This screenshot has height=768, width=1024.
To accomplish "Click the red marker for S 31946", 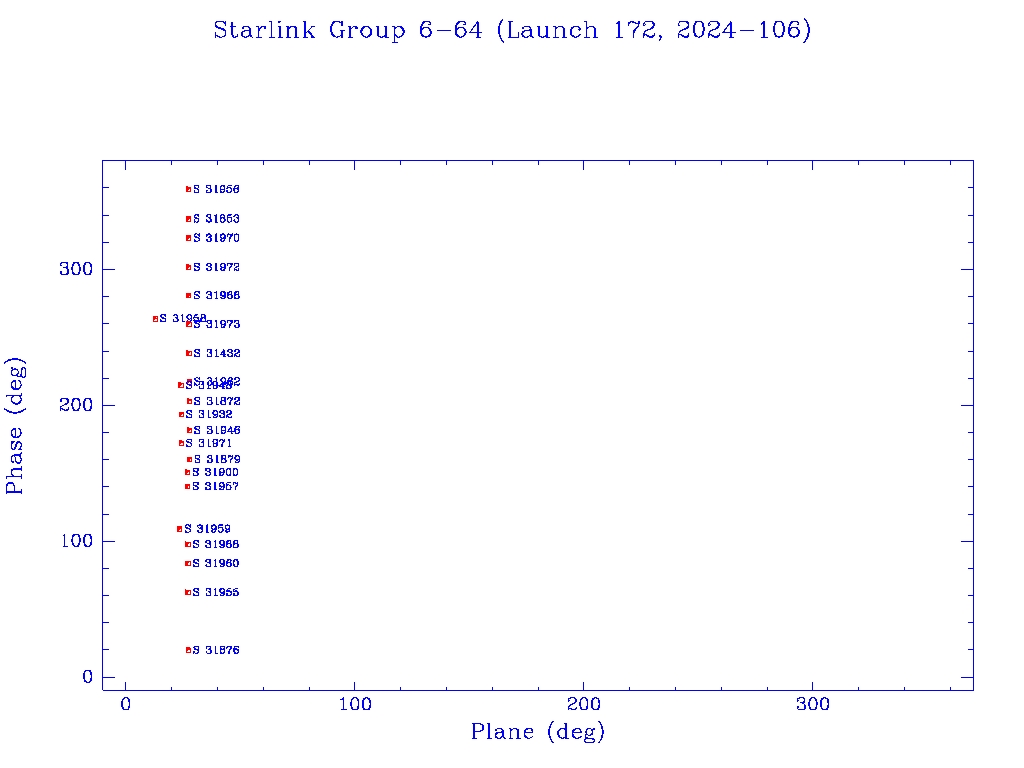I will coord(189,430).
